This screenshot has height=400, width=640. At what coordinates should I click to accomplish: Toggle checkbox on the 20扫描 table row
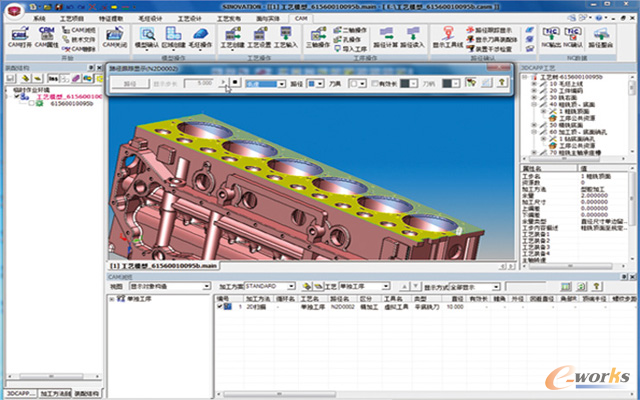point(220,306)
